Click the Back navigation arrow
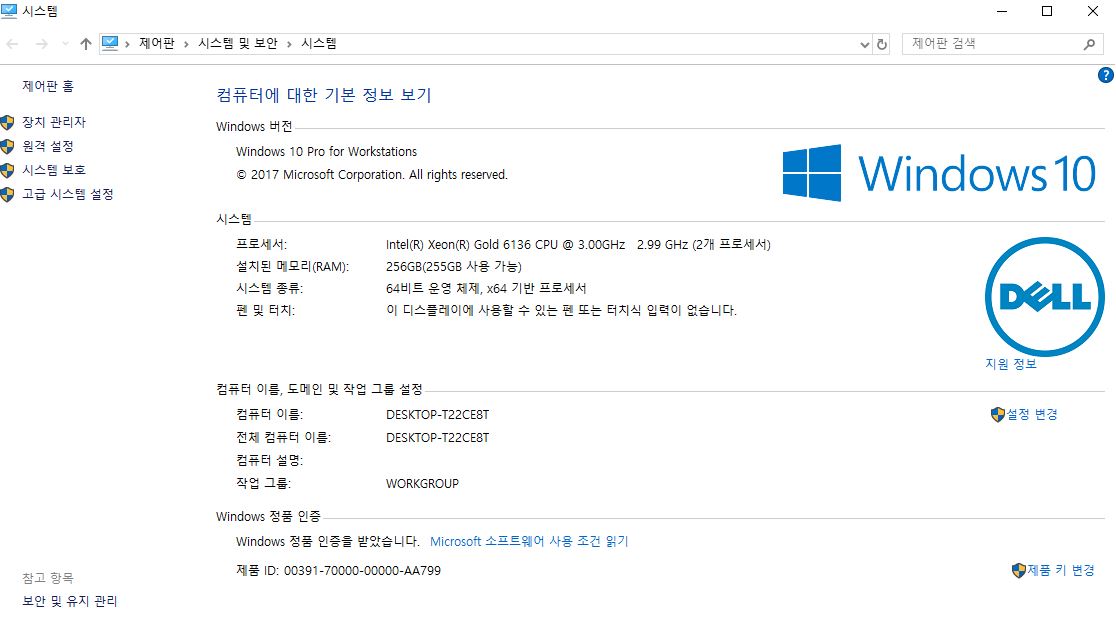Viewport: 1116px width, 628px height. click(x=12, y=44)
